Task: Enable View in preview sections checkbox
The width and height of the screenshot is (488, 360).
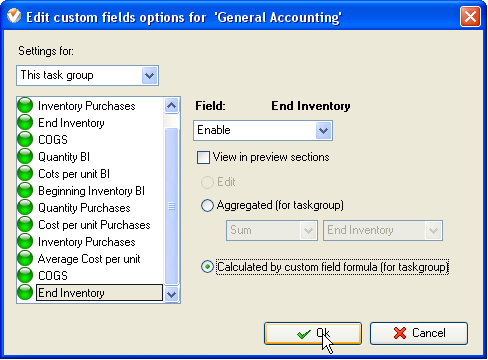Action: coord(203,157)
